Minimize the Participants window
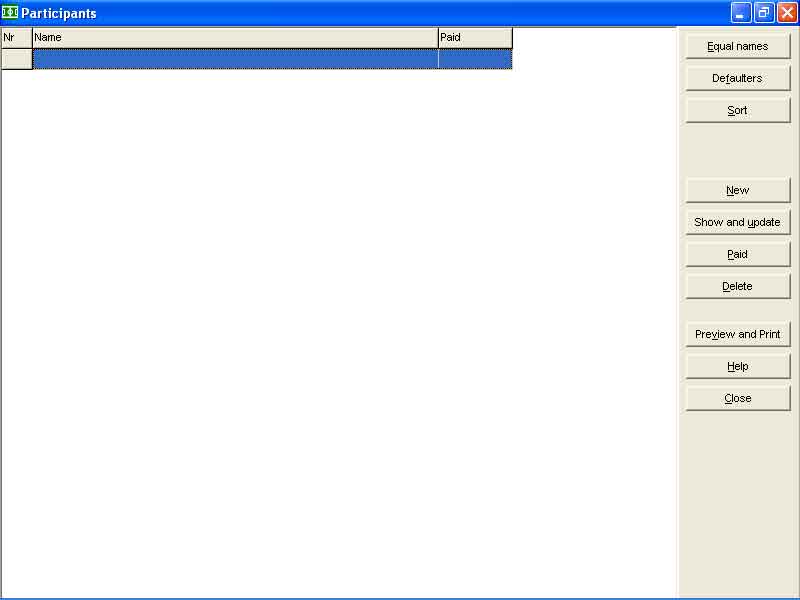 [741, 13]
